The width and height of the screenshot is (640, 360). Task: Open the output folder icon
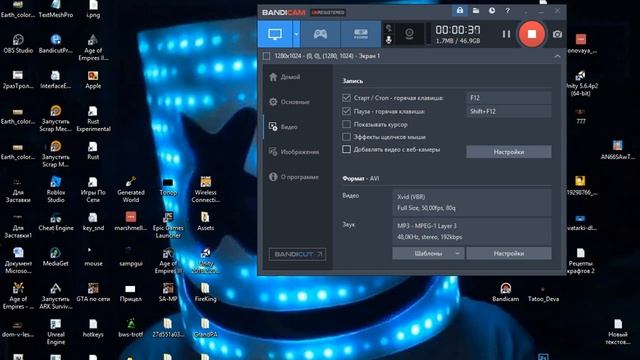(x=476, y=11)
